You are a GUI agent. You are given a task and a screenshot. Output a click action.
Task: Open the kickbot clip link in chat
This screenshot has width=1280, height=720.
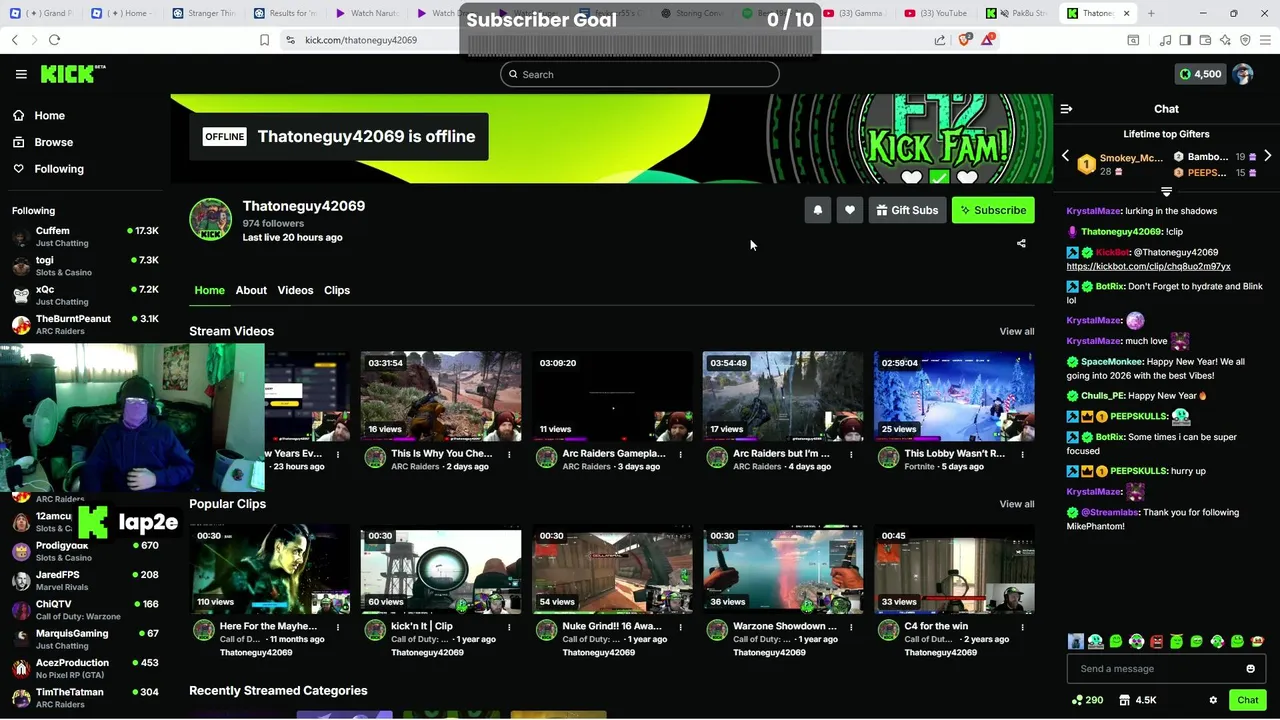tap(1148, 267)
